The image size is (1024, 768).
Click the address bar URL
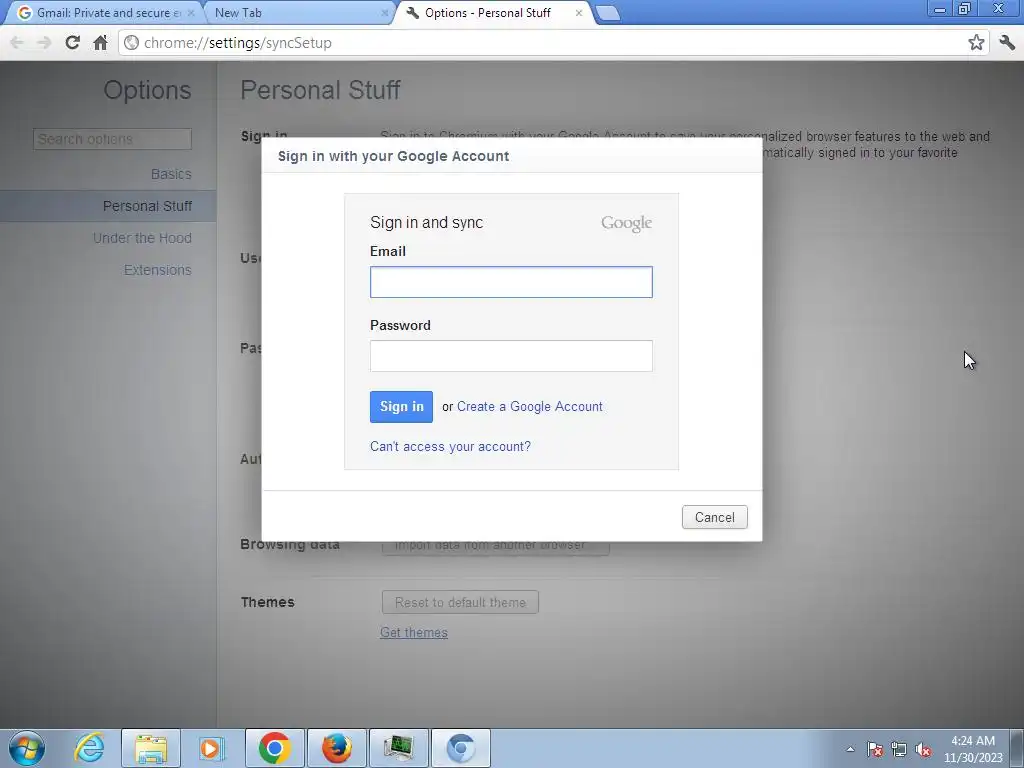[x=238, y=42]
